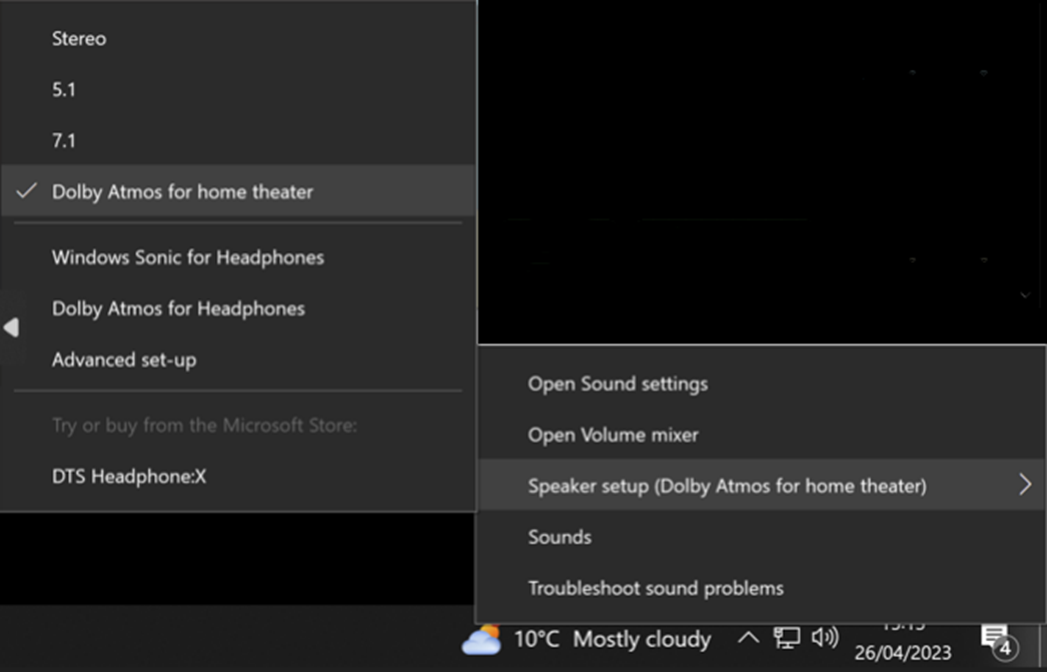
Task: Click the left arrow on the submenu edge
Action: pyautogui.click(x=11, y=328)
